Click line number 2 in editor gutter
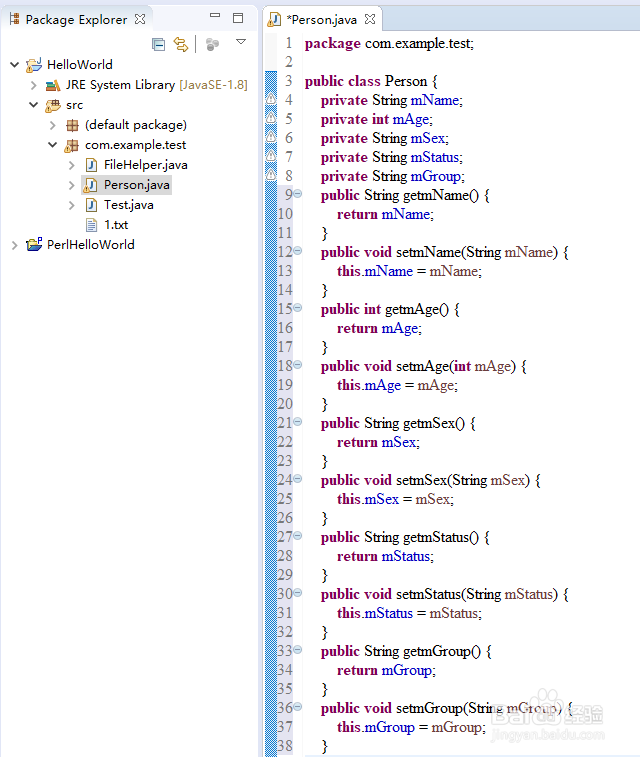 click(x=289, y=62)
